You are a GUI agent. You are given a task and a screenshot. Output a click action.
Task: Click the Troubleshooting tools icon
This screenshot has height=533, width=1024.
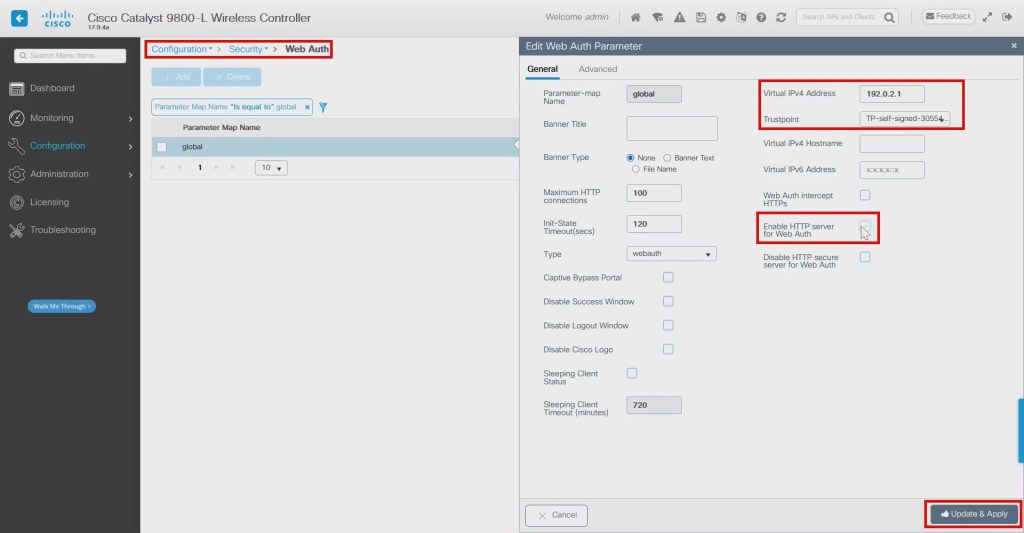tap(17, 230)
